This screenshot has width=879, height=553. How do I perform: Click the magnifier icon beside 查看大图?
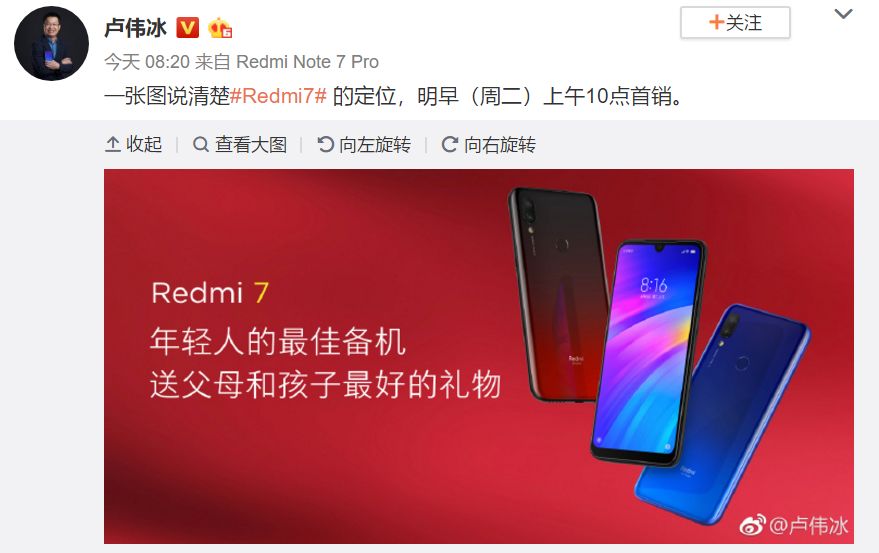(x=200, y=145)
